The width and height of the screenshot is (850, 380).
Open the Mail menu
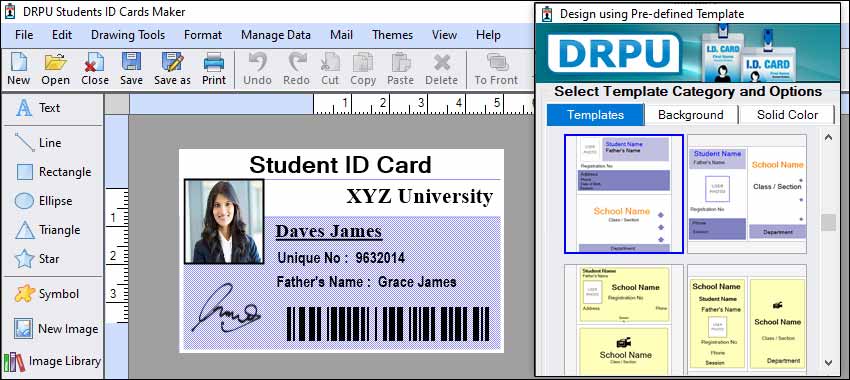click(x=342, y=35)
